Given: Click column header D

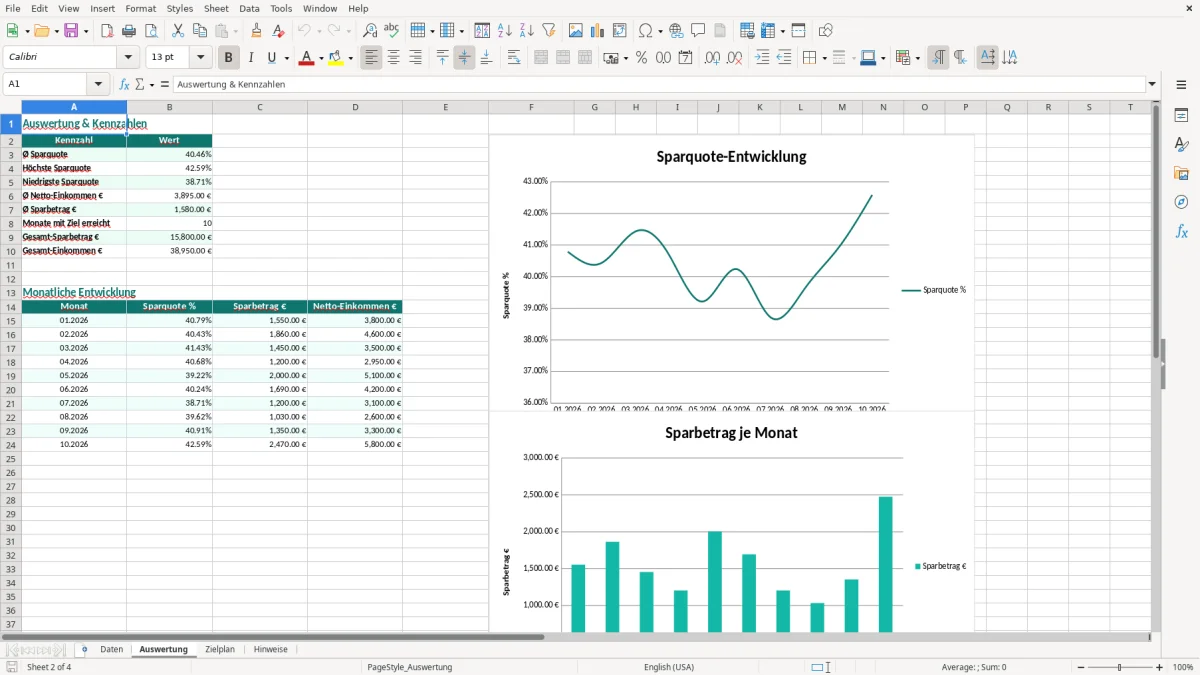Looking at the screenshot, I should click(x=355, y=107).
